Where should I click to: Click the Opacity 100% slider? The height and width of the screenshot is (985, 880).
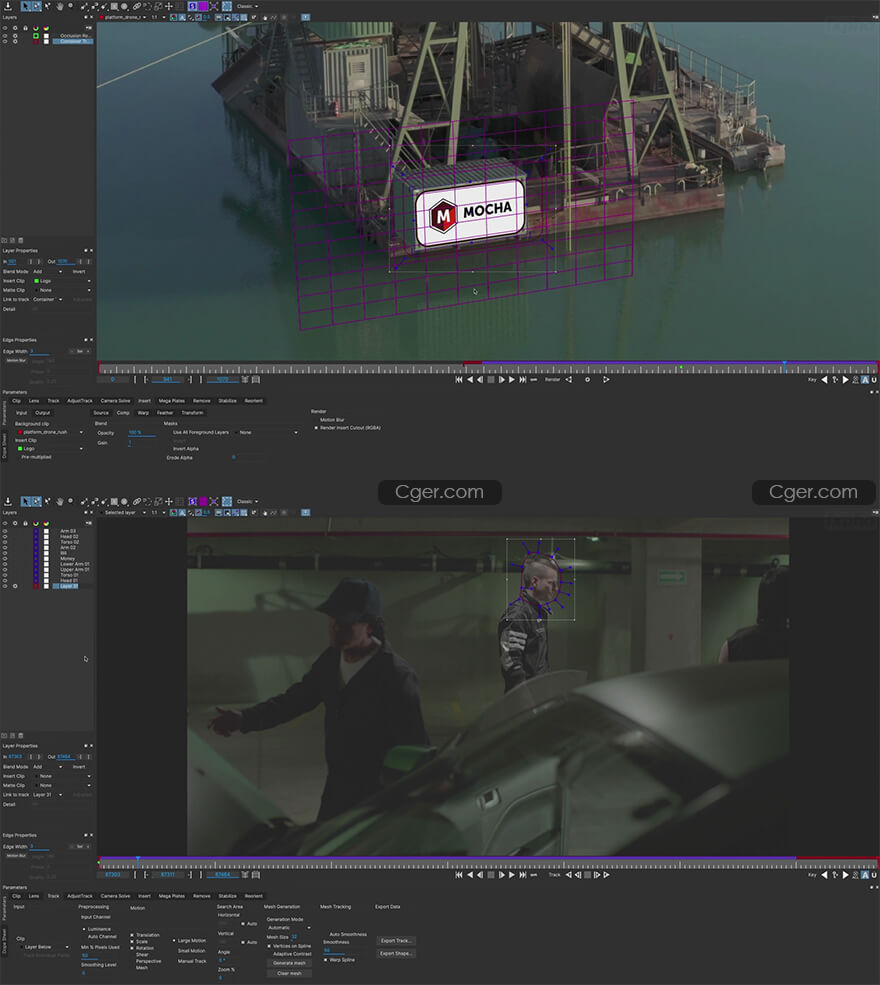click(x=142, y=433)
